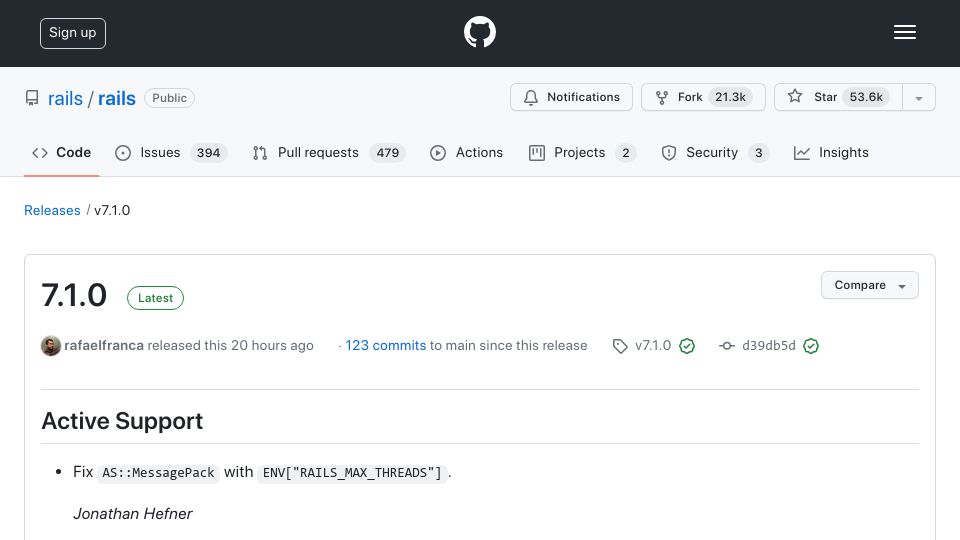The image size is (960, 540).
Task: Click the ENV["RAILS_MAX_THREADS"] code text
Action: (352, 473)
